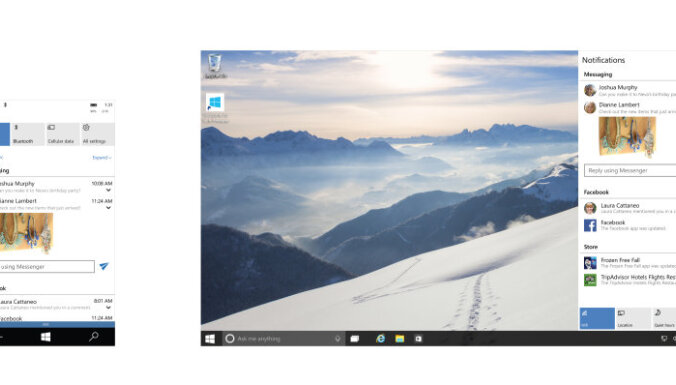The width and height of the screenshot is (676, 385).
Task: Toggle Bluetooth quick action on phone
Action: pyautogui.click(x=28, y=134)
